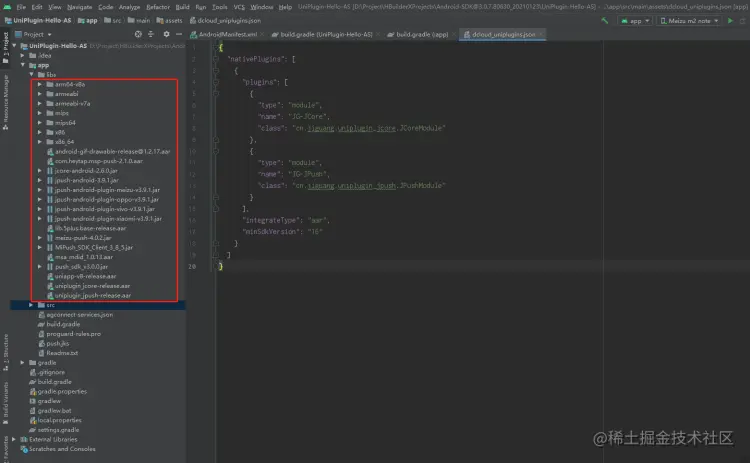Click the UniPlugin-Hello-AS breadcrumb
Screen dimensions: 750x463
pyautogui.click(x=38, y=21)
